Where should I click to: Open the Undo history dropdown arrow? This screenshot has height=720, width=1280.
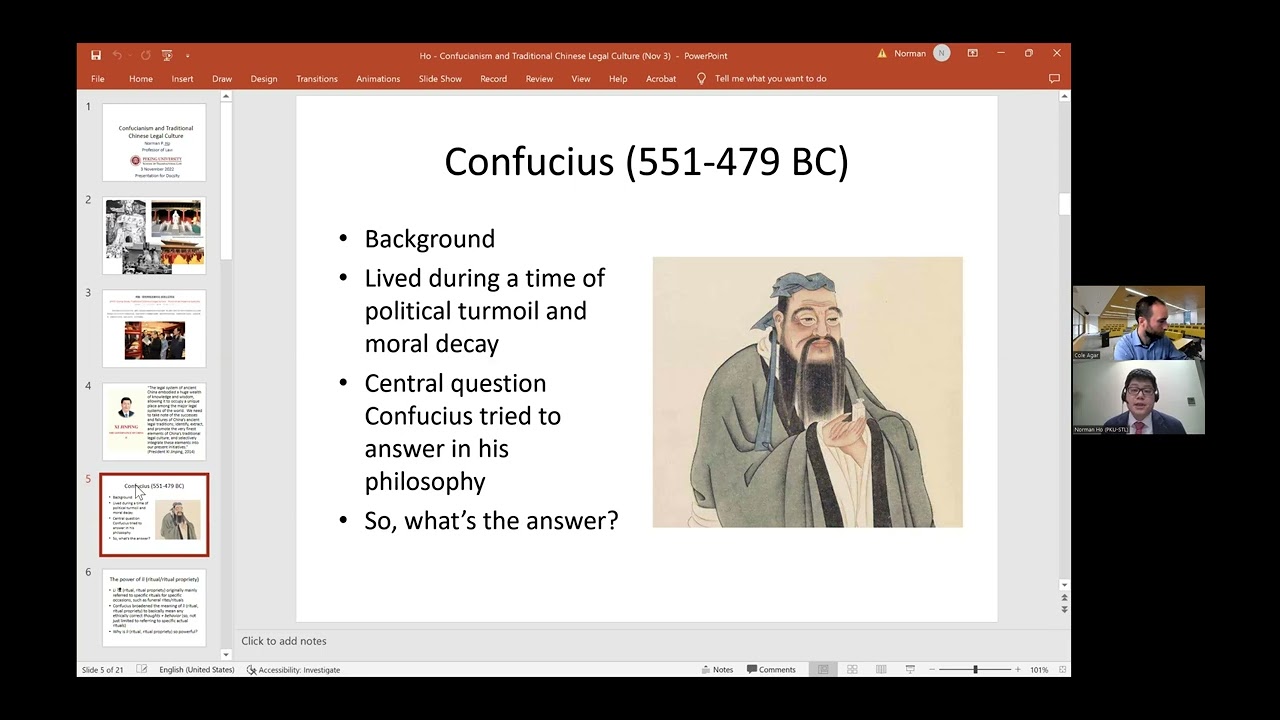coord(130,55)
